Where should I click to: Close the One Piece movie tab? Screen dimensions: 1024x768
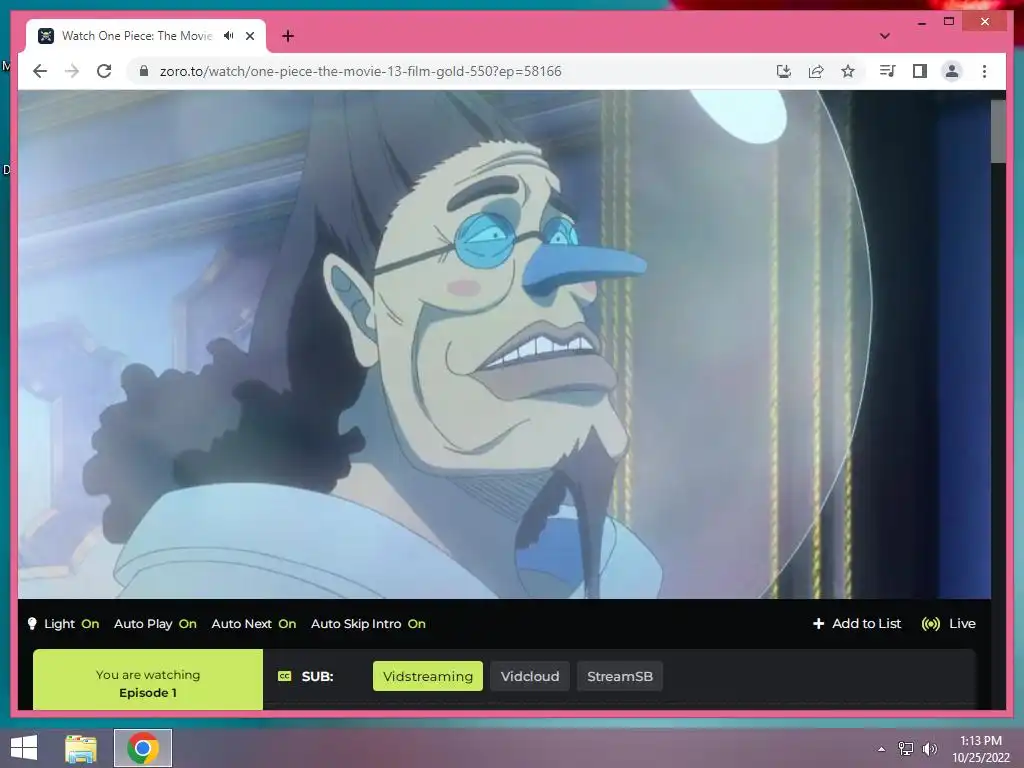[250, 36]
